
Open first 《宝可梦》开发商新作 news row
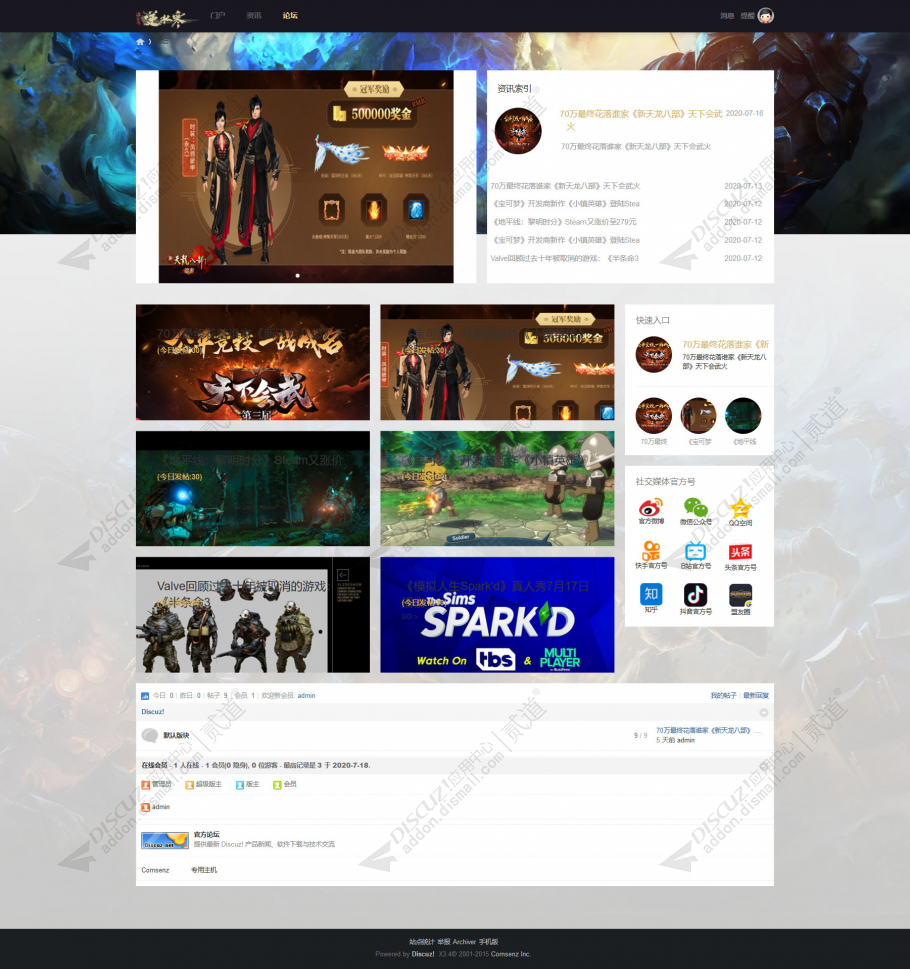[565, 204]
